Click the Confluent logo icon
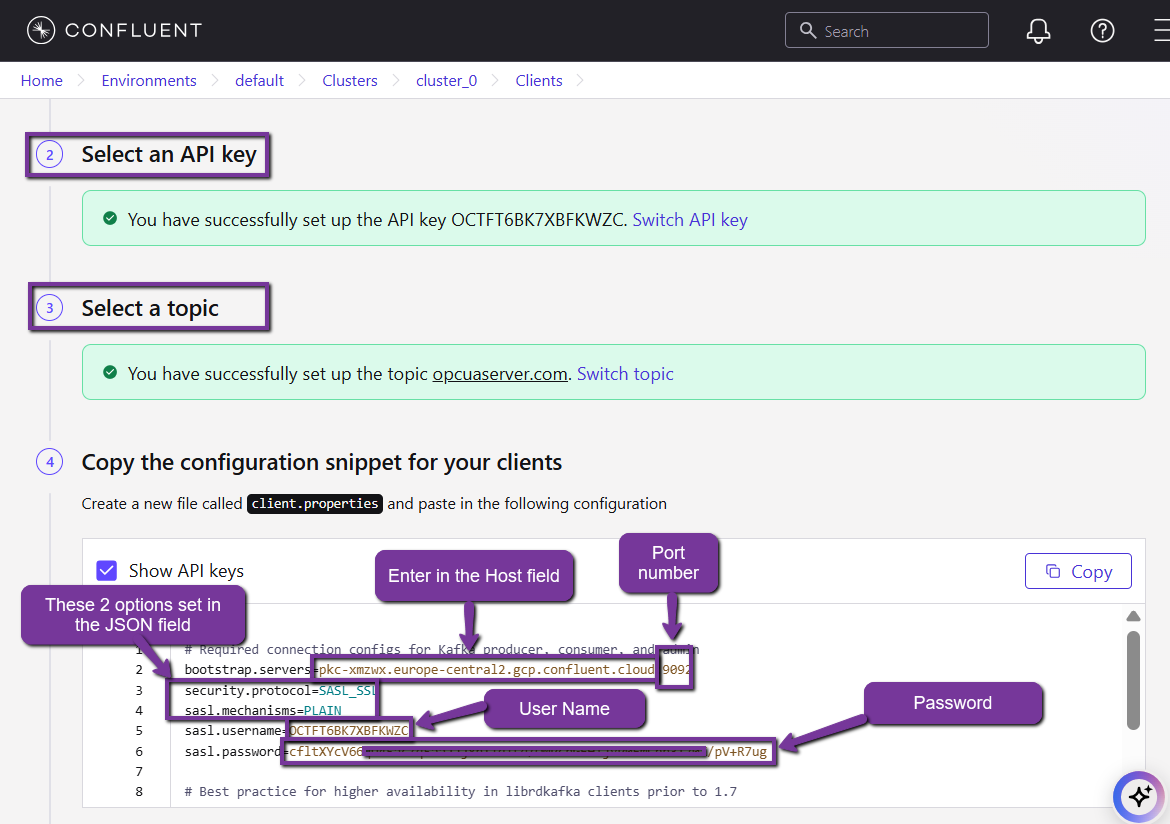Viewport: 1170px width, 824px height. click(x=41, y=31)
